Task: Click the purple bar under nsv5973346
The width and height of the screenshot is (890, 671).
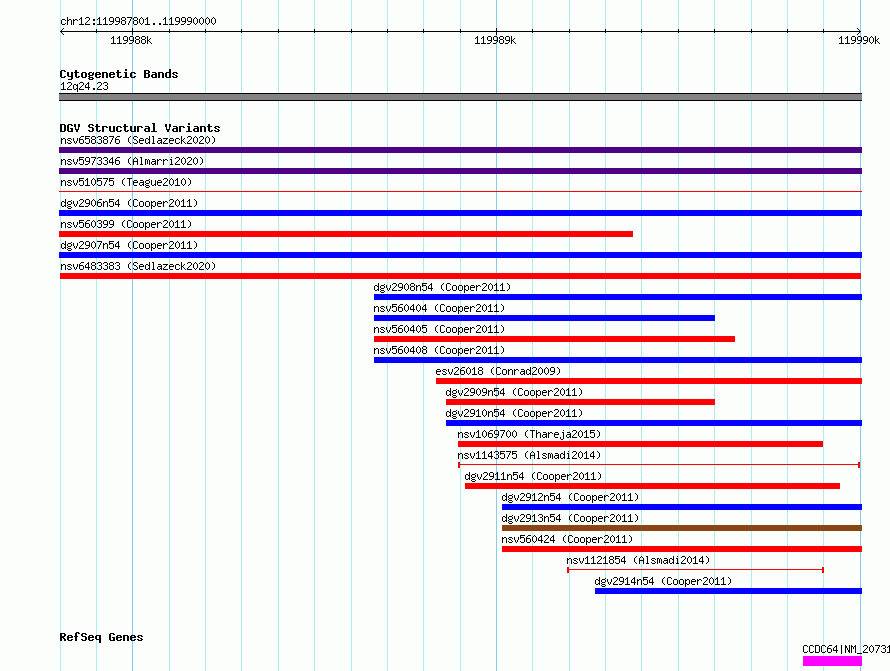Action: point(460,171)
